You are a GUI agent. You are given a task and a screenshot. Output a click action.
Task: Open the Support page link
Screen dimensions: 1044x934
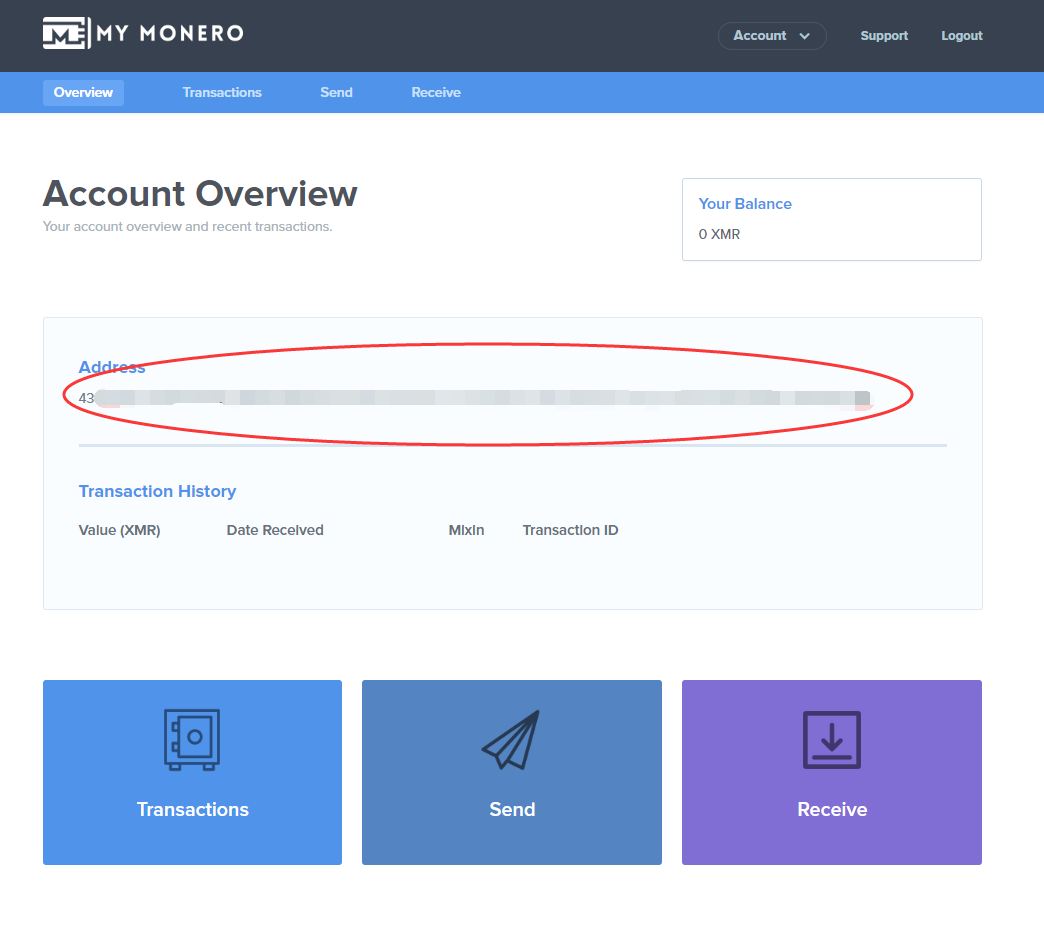(884, 36)
